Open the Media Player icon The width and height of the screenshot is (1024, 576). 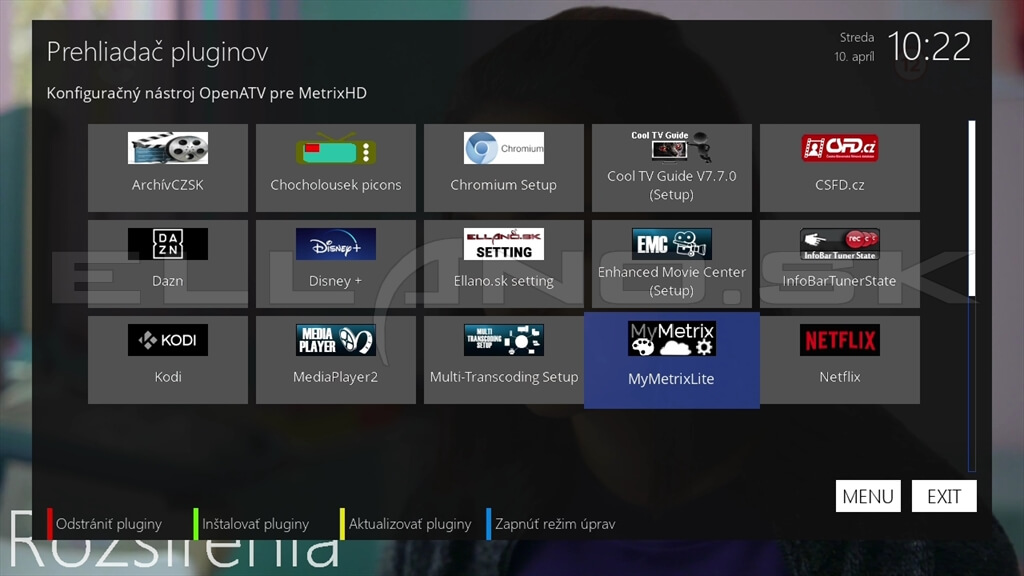pos(336,340)
